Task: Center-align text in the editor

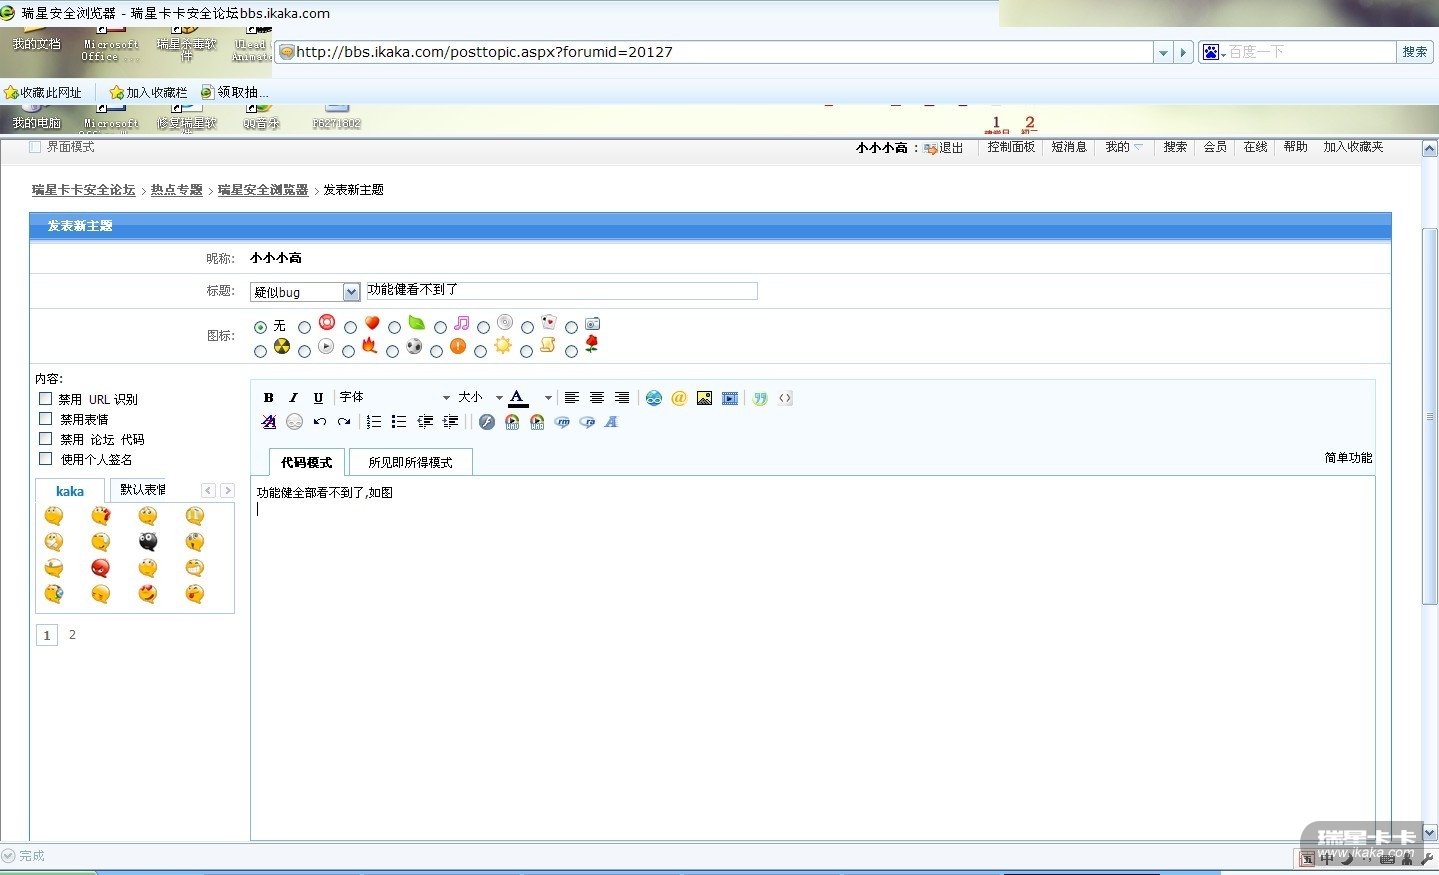Action: click(597, 398)
